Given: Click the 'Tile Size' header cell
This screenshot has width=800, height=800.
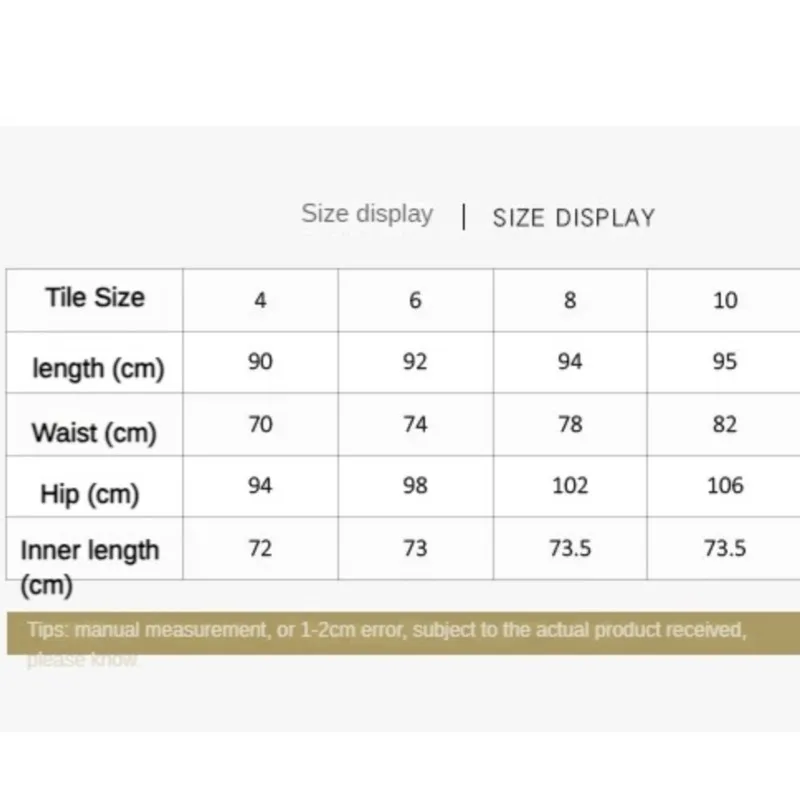Looking at the screenshot, I should point(95,297).
